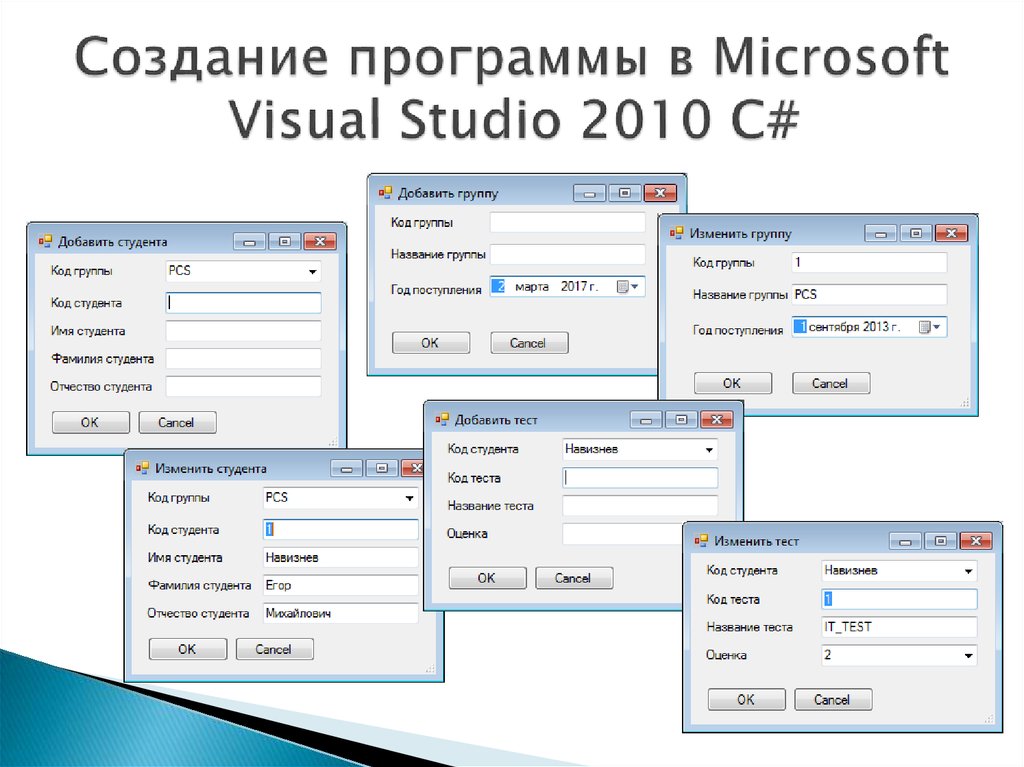Minimize the Добавить тест window

[646, 420]
